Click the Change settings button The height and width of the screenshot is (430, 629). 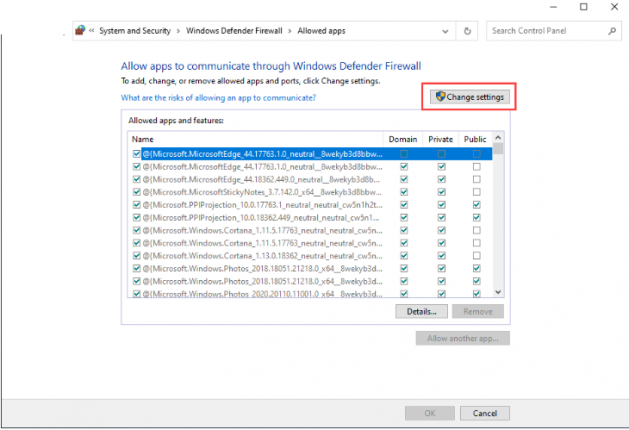click(x=470, y=97)
